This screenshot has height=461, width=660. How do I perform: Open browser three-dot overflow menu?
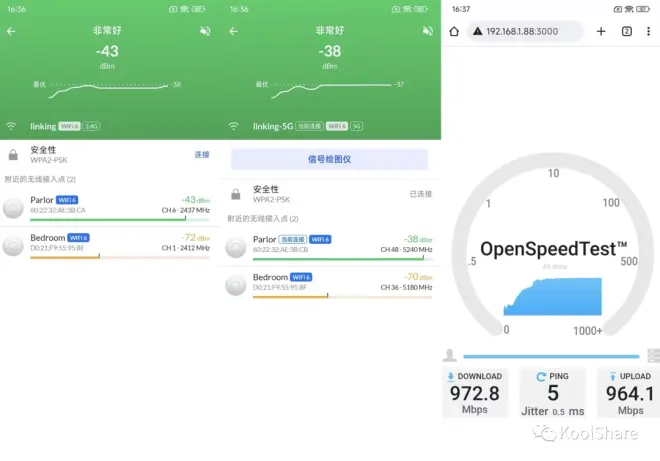(x=648, y=31)
